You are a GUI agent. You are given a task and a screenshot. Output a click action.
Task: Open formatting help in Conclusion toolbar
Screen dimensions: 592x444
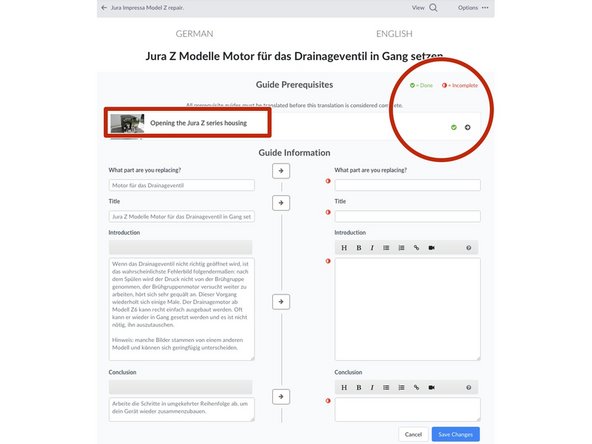tap(469, 388)
